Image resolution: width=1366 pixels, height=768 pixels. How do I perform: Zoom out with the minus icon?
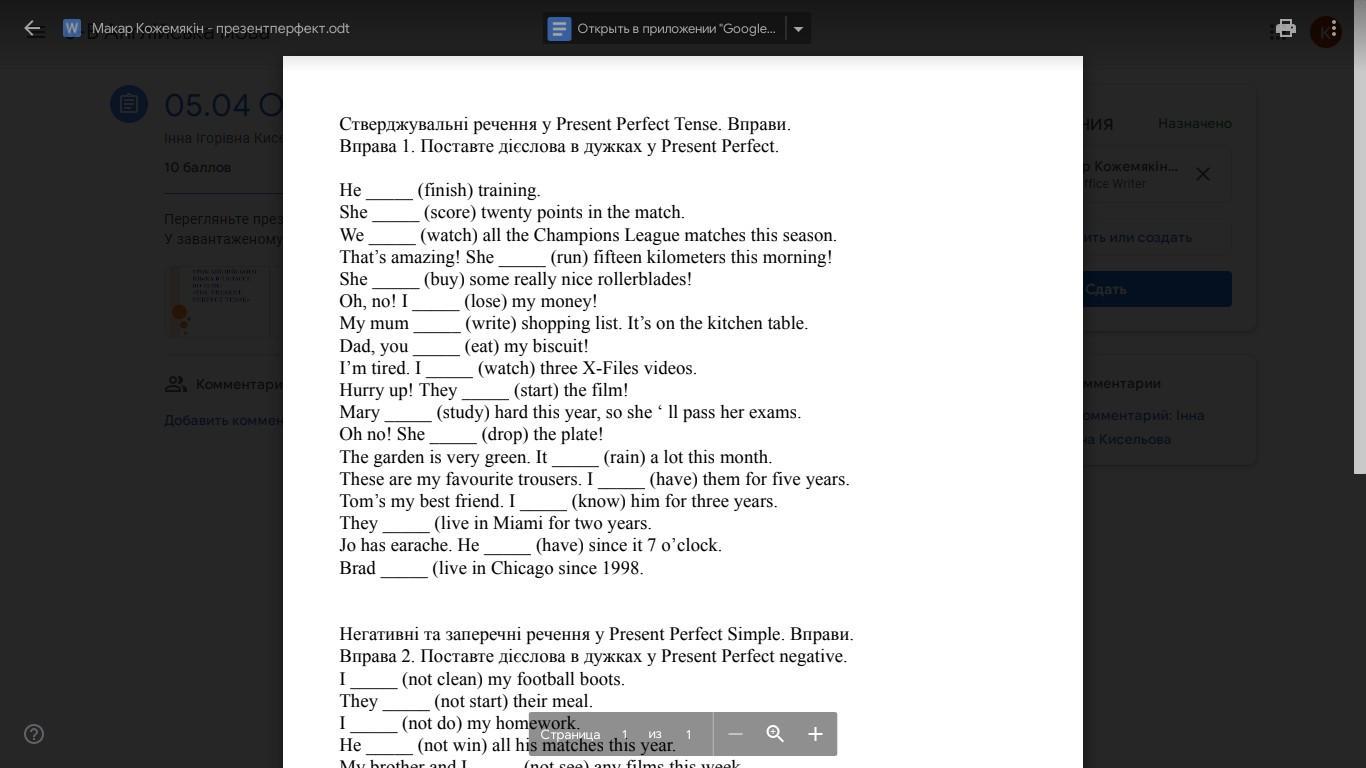pyautogui.click(x=735, y=734)
